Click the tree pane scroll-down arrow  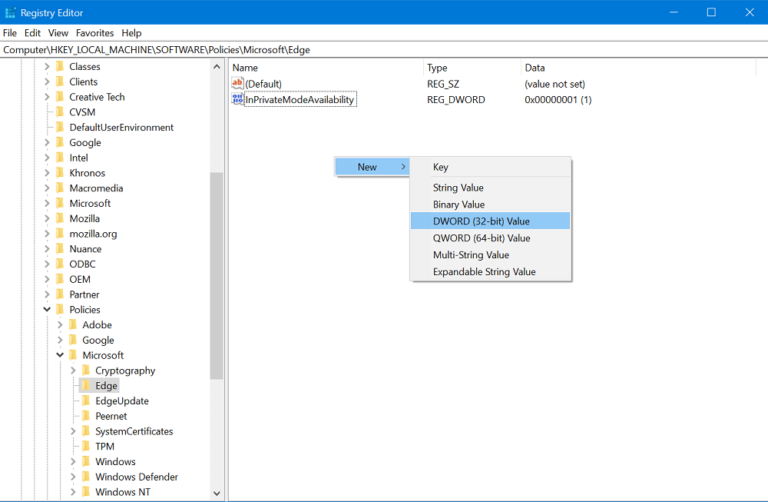tap(217, 493)
